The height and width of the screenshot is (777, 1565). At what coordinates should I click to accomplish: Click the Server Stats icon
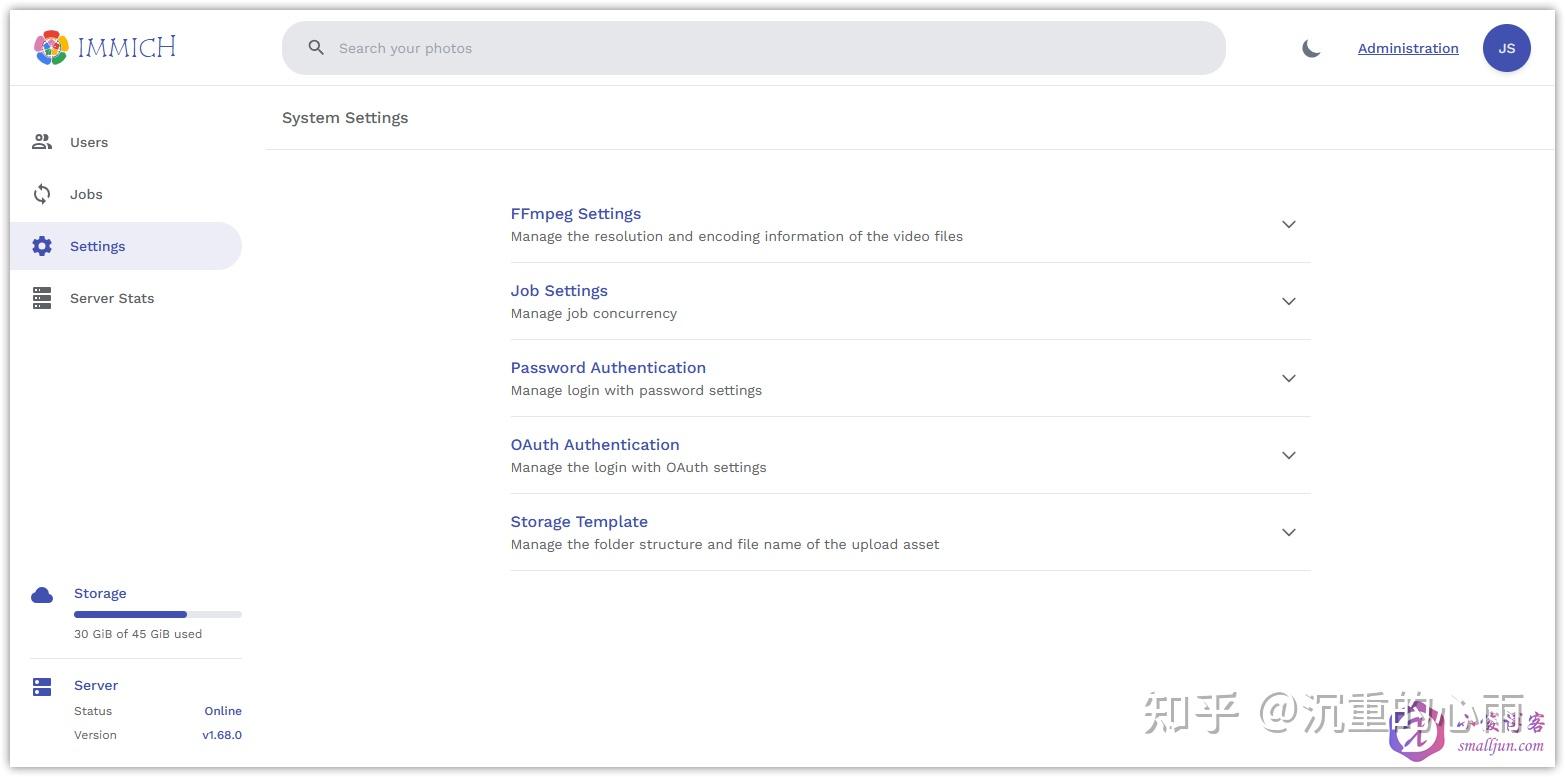tap(42, 298)
